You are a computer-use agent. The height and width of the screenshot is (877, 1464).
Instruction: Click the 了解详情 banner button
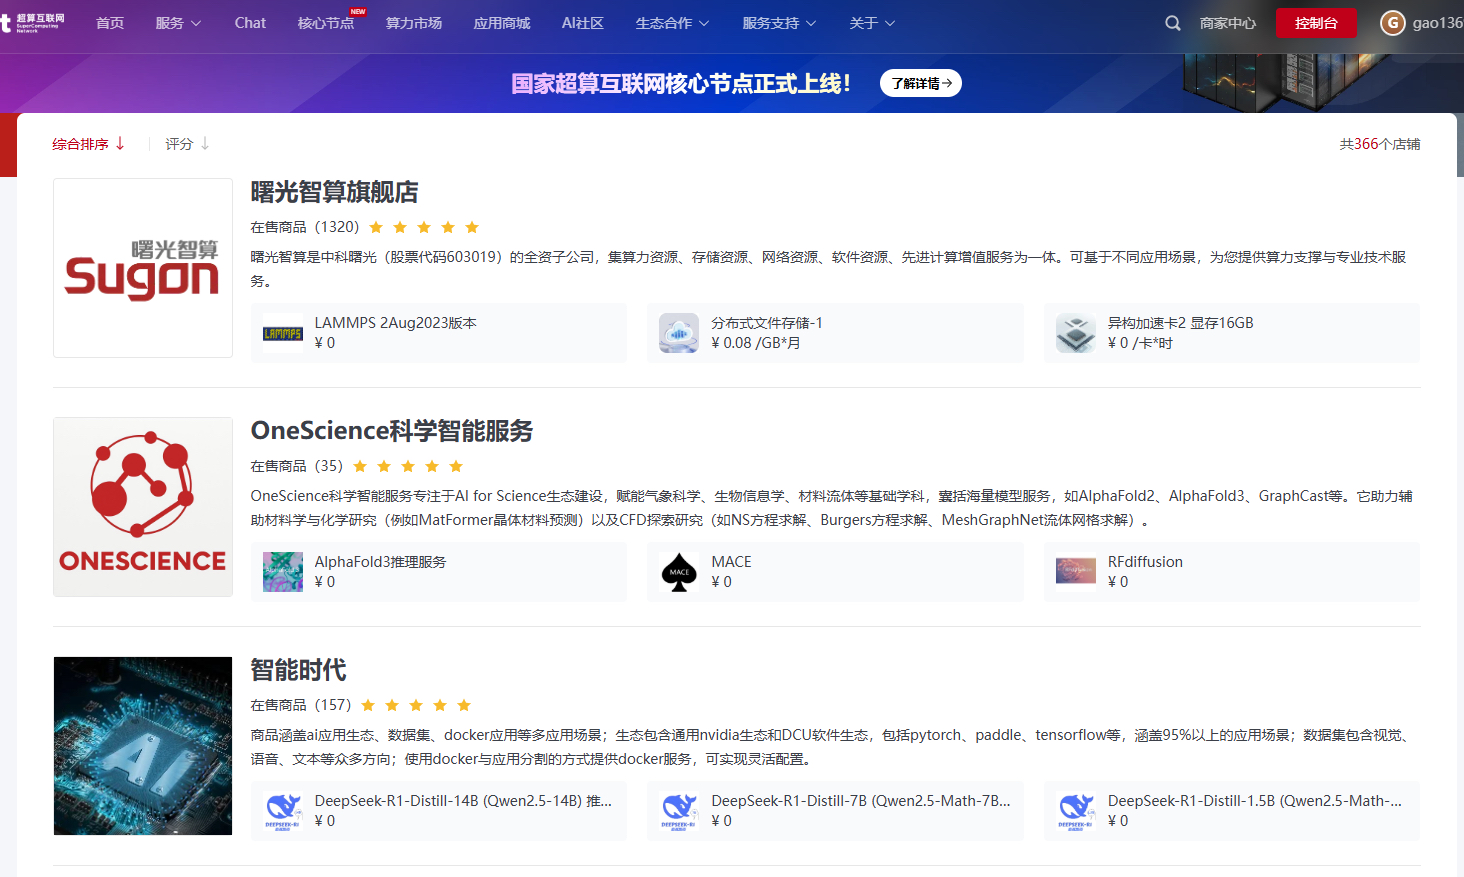[921, 83]
